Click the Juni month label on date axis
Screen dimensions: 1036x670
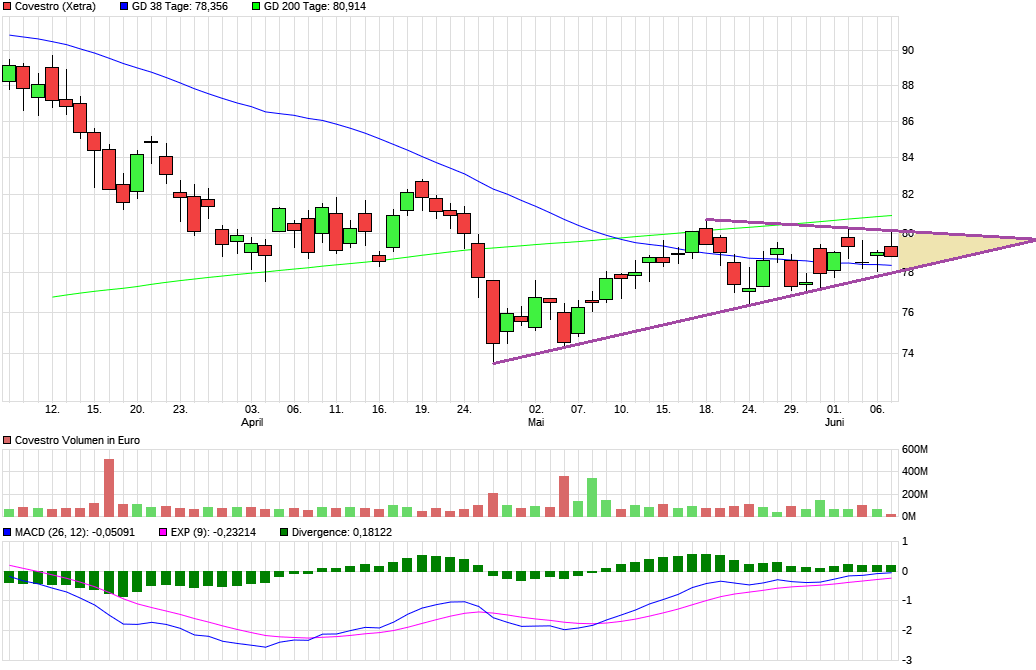point(834,423)
